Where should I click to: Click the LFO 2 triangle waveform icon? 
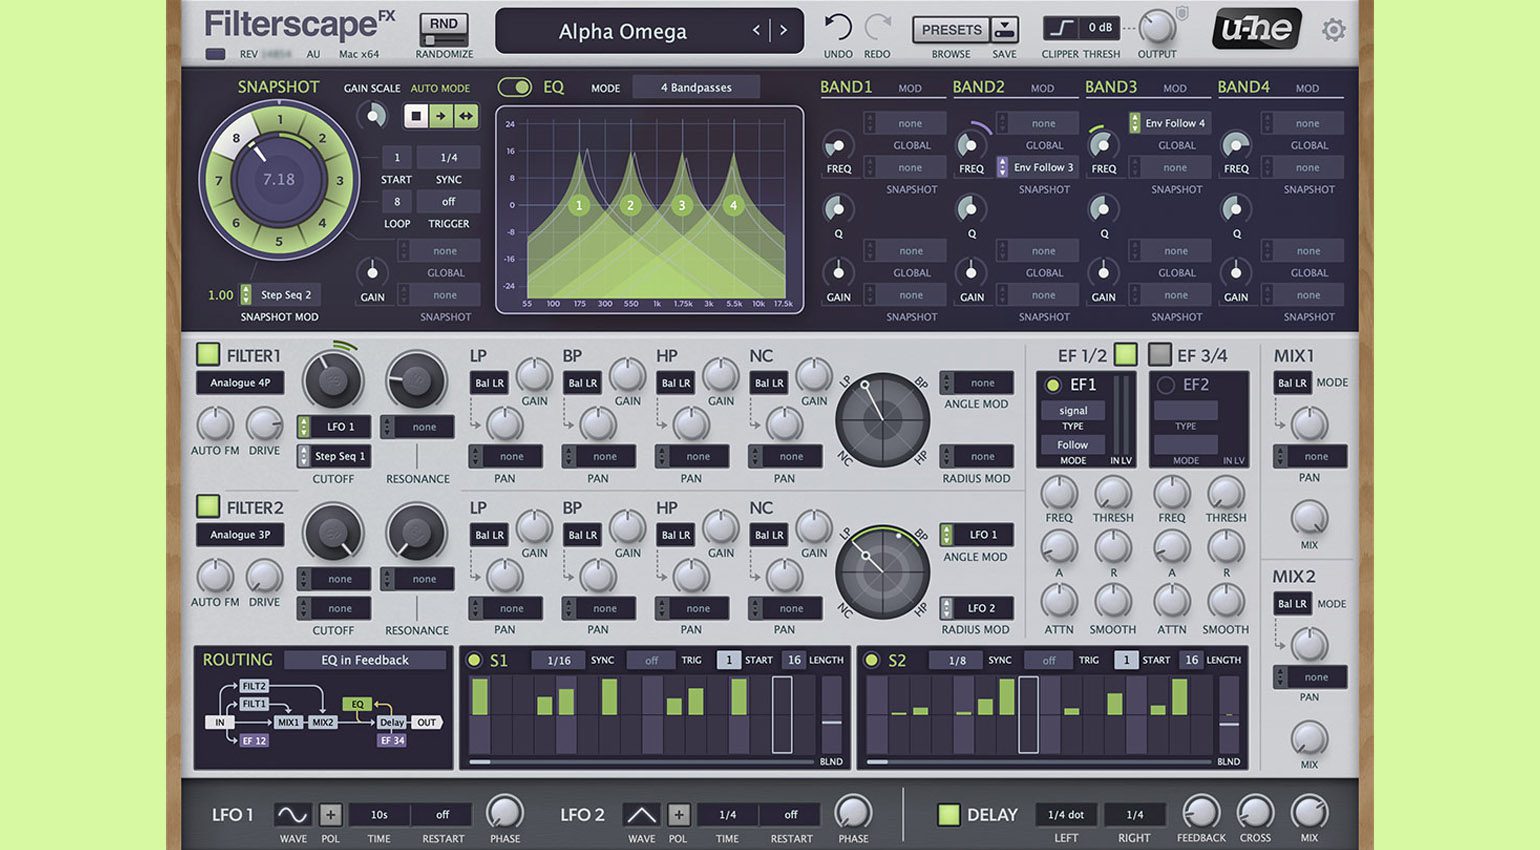click(641, 814)
